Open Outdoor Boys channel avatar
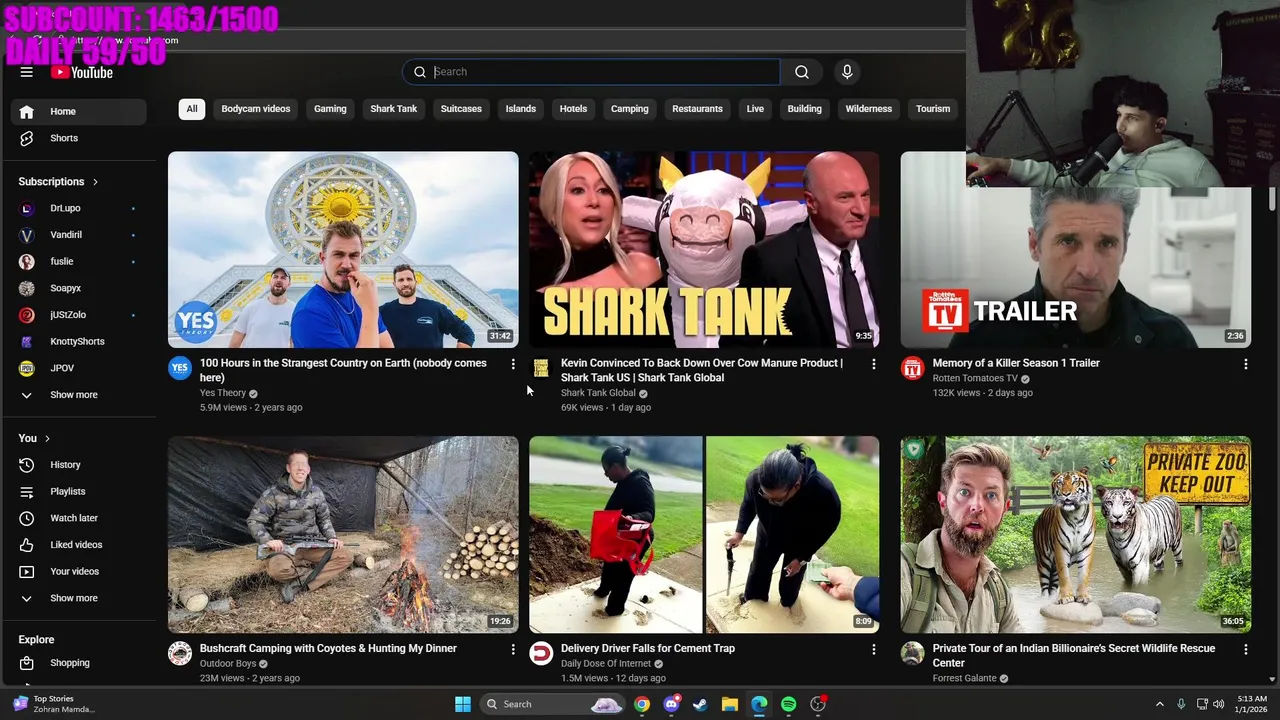Screen dimensions: 1280x720 (x=180, y=653)
